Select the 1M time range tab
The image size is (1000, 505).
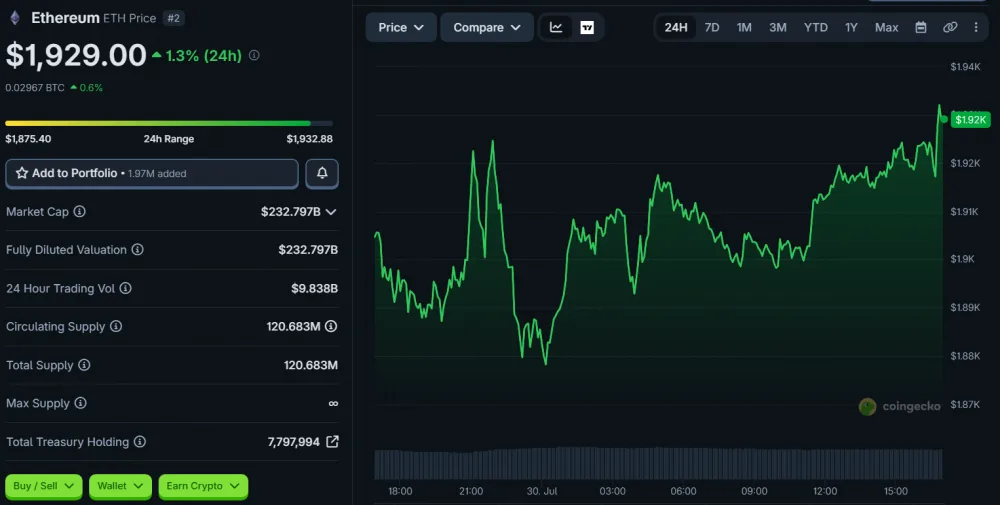coord(744,27)
